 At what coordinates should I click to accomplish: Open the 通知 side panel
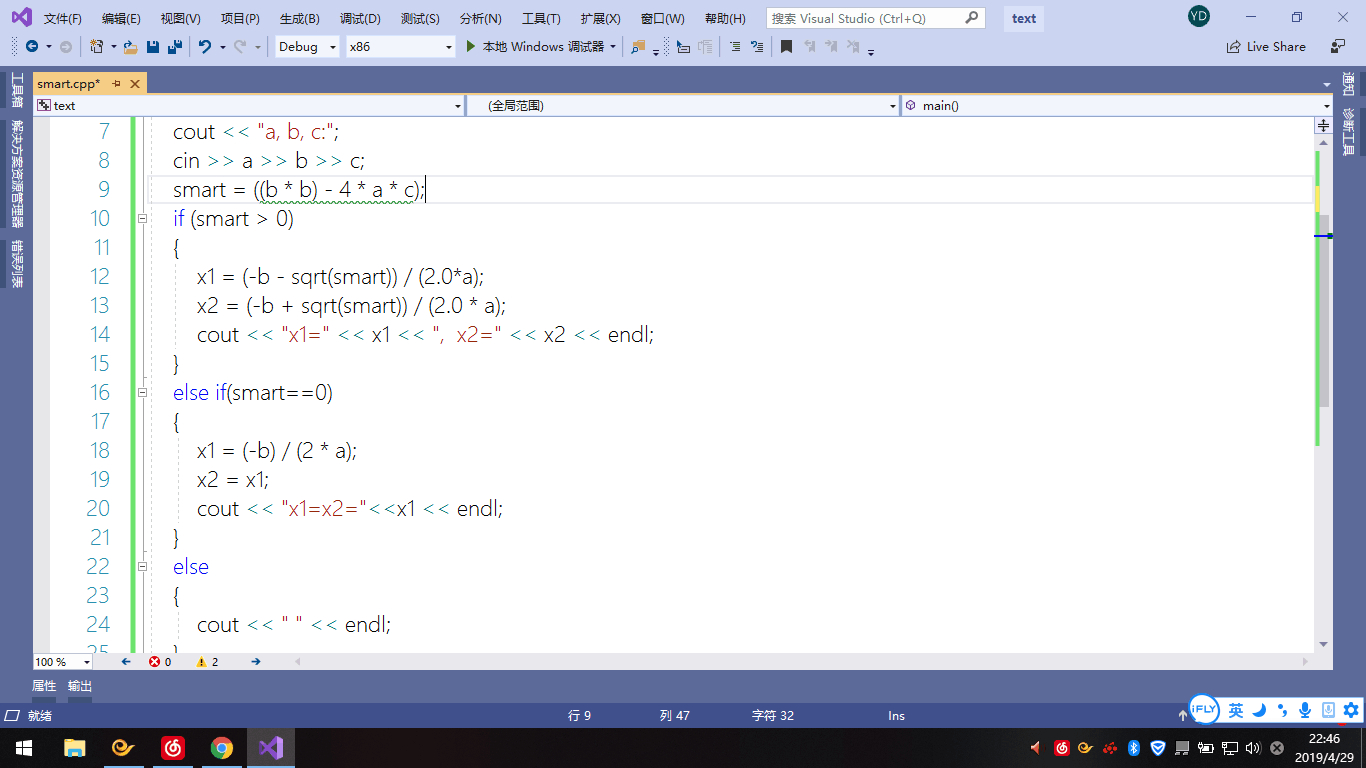click(1348, 84)
